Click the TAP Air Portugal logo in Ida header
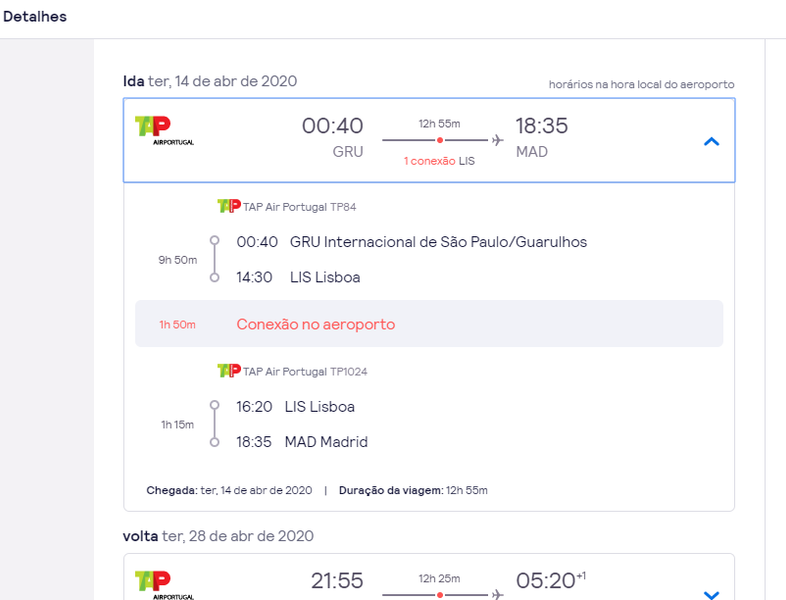The height and width of the screenshot is (600, 786). (164, 131)
